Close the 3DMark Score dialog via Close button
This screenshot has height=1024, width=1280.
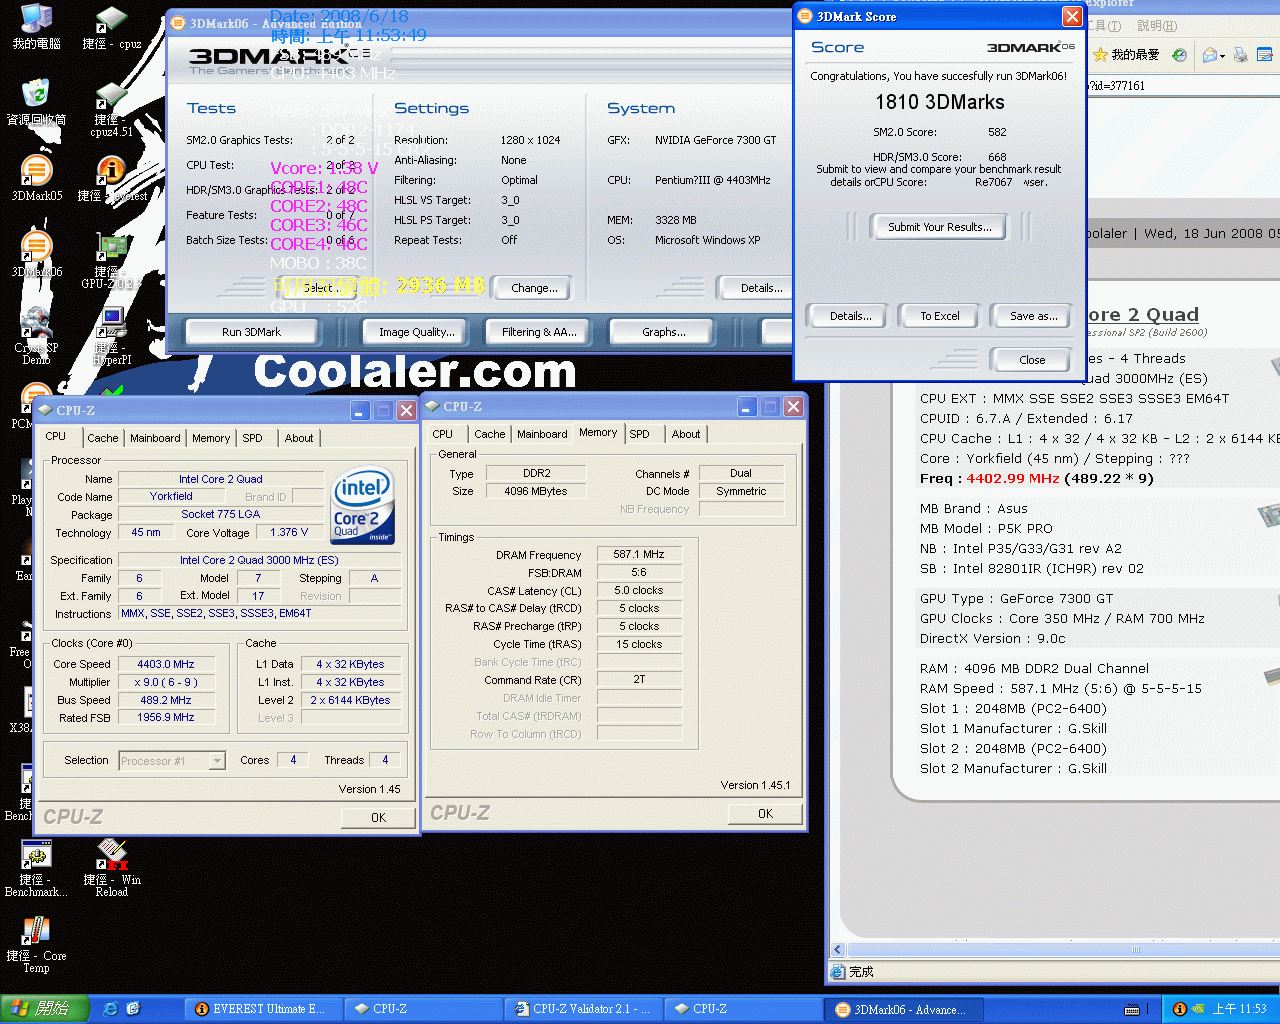click(x=1032, y=360)
